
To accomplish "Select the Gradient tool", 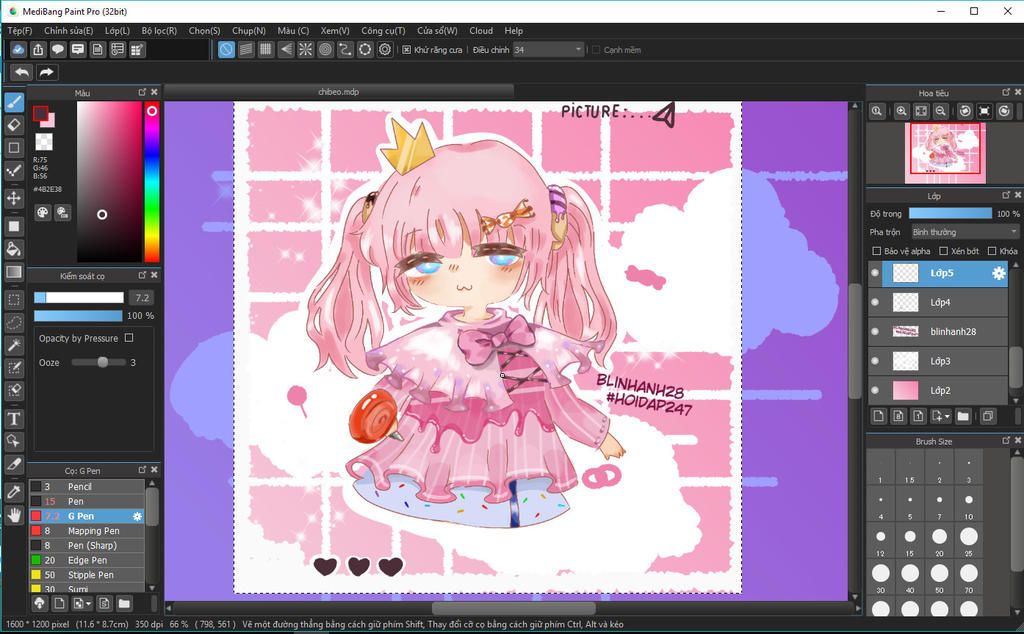I will (14, 272).
